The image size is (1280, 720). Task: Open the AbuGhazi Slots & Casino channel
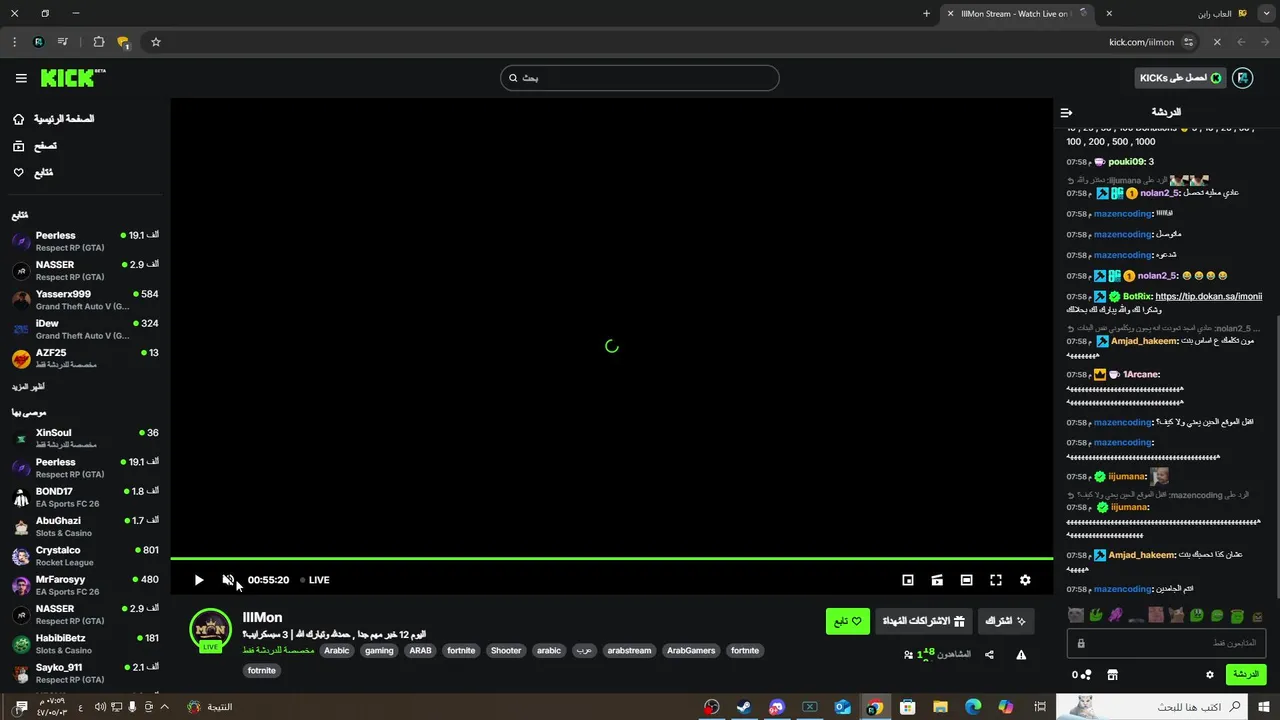85,526
